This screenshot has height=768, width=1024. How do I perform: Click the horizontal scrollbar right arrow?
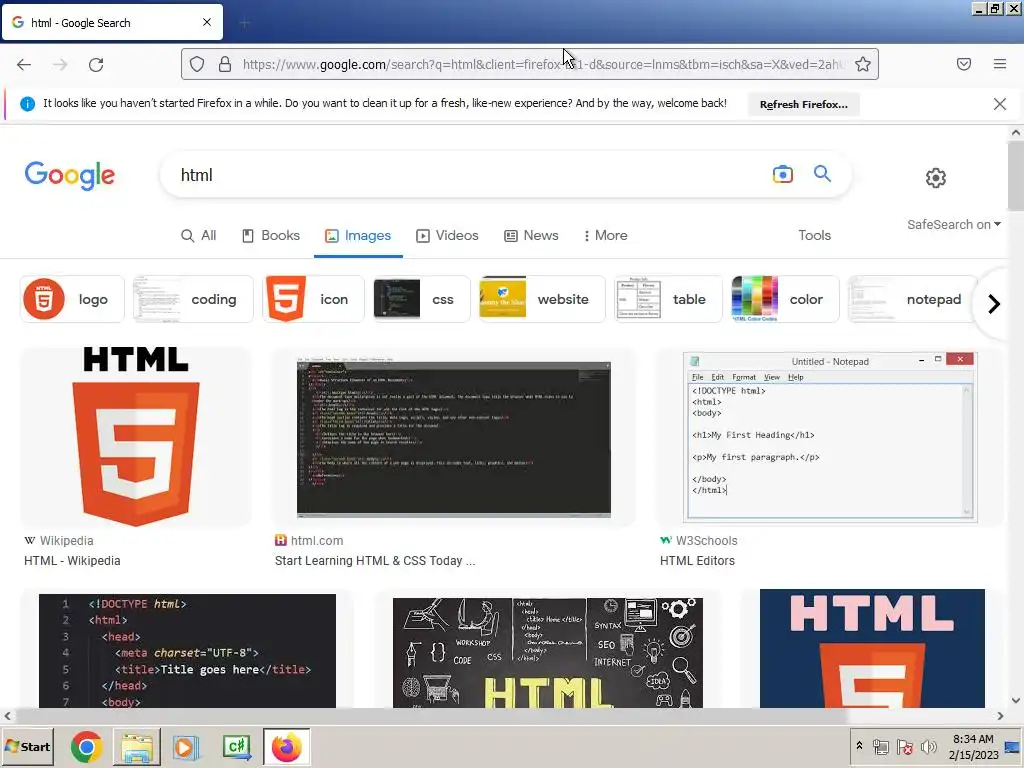pos(1000,716)
